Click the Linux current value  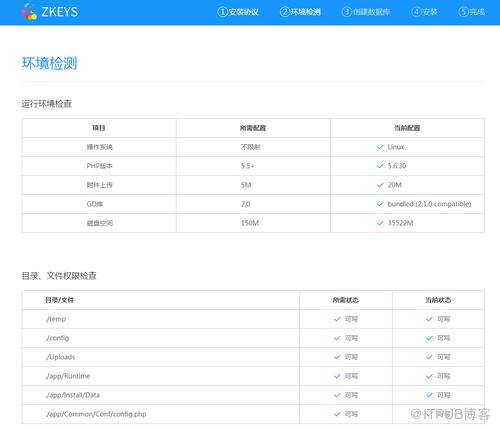coord(396,147)
